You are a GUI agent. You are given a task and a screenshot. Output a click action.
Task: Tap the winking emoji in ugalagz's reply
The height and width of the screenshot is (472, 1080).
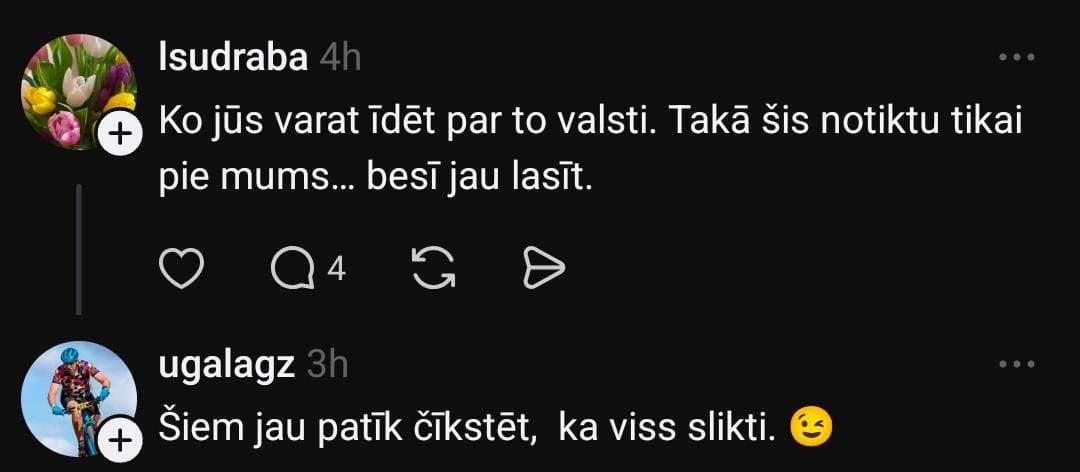coord(809,429)
